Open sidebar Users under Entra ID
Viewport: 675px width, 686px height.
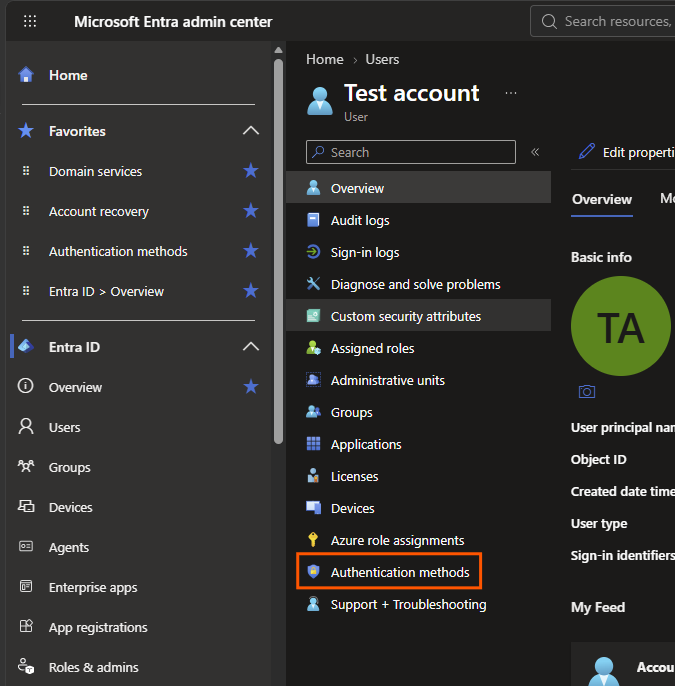(64, 427)
